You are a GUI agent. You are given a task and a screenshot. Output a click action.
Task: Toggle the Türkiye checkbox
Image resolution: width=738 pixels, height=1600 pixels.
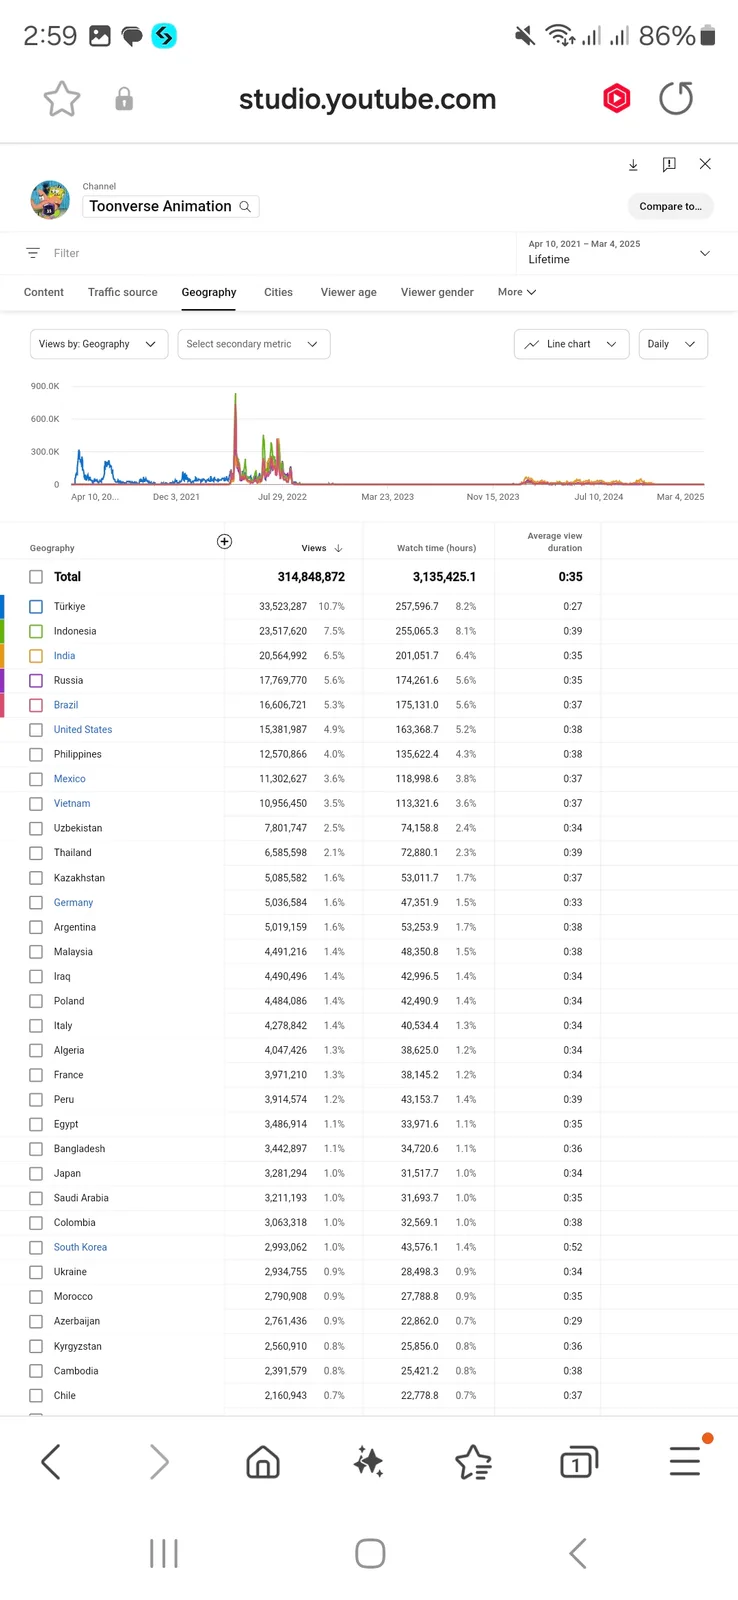[36, 607]
